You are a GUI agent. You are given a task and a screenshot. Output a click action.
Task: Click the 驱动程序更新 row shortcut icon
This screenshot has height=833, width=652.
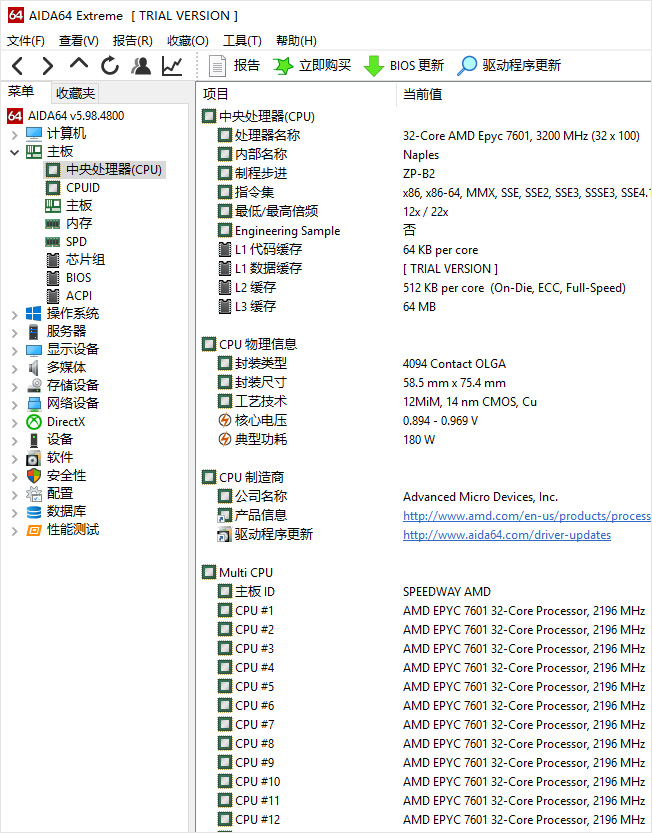[x=225, y=534]
